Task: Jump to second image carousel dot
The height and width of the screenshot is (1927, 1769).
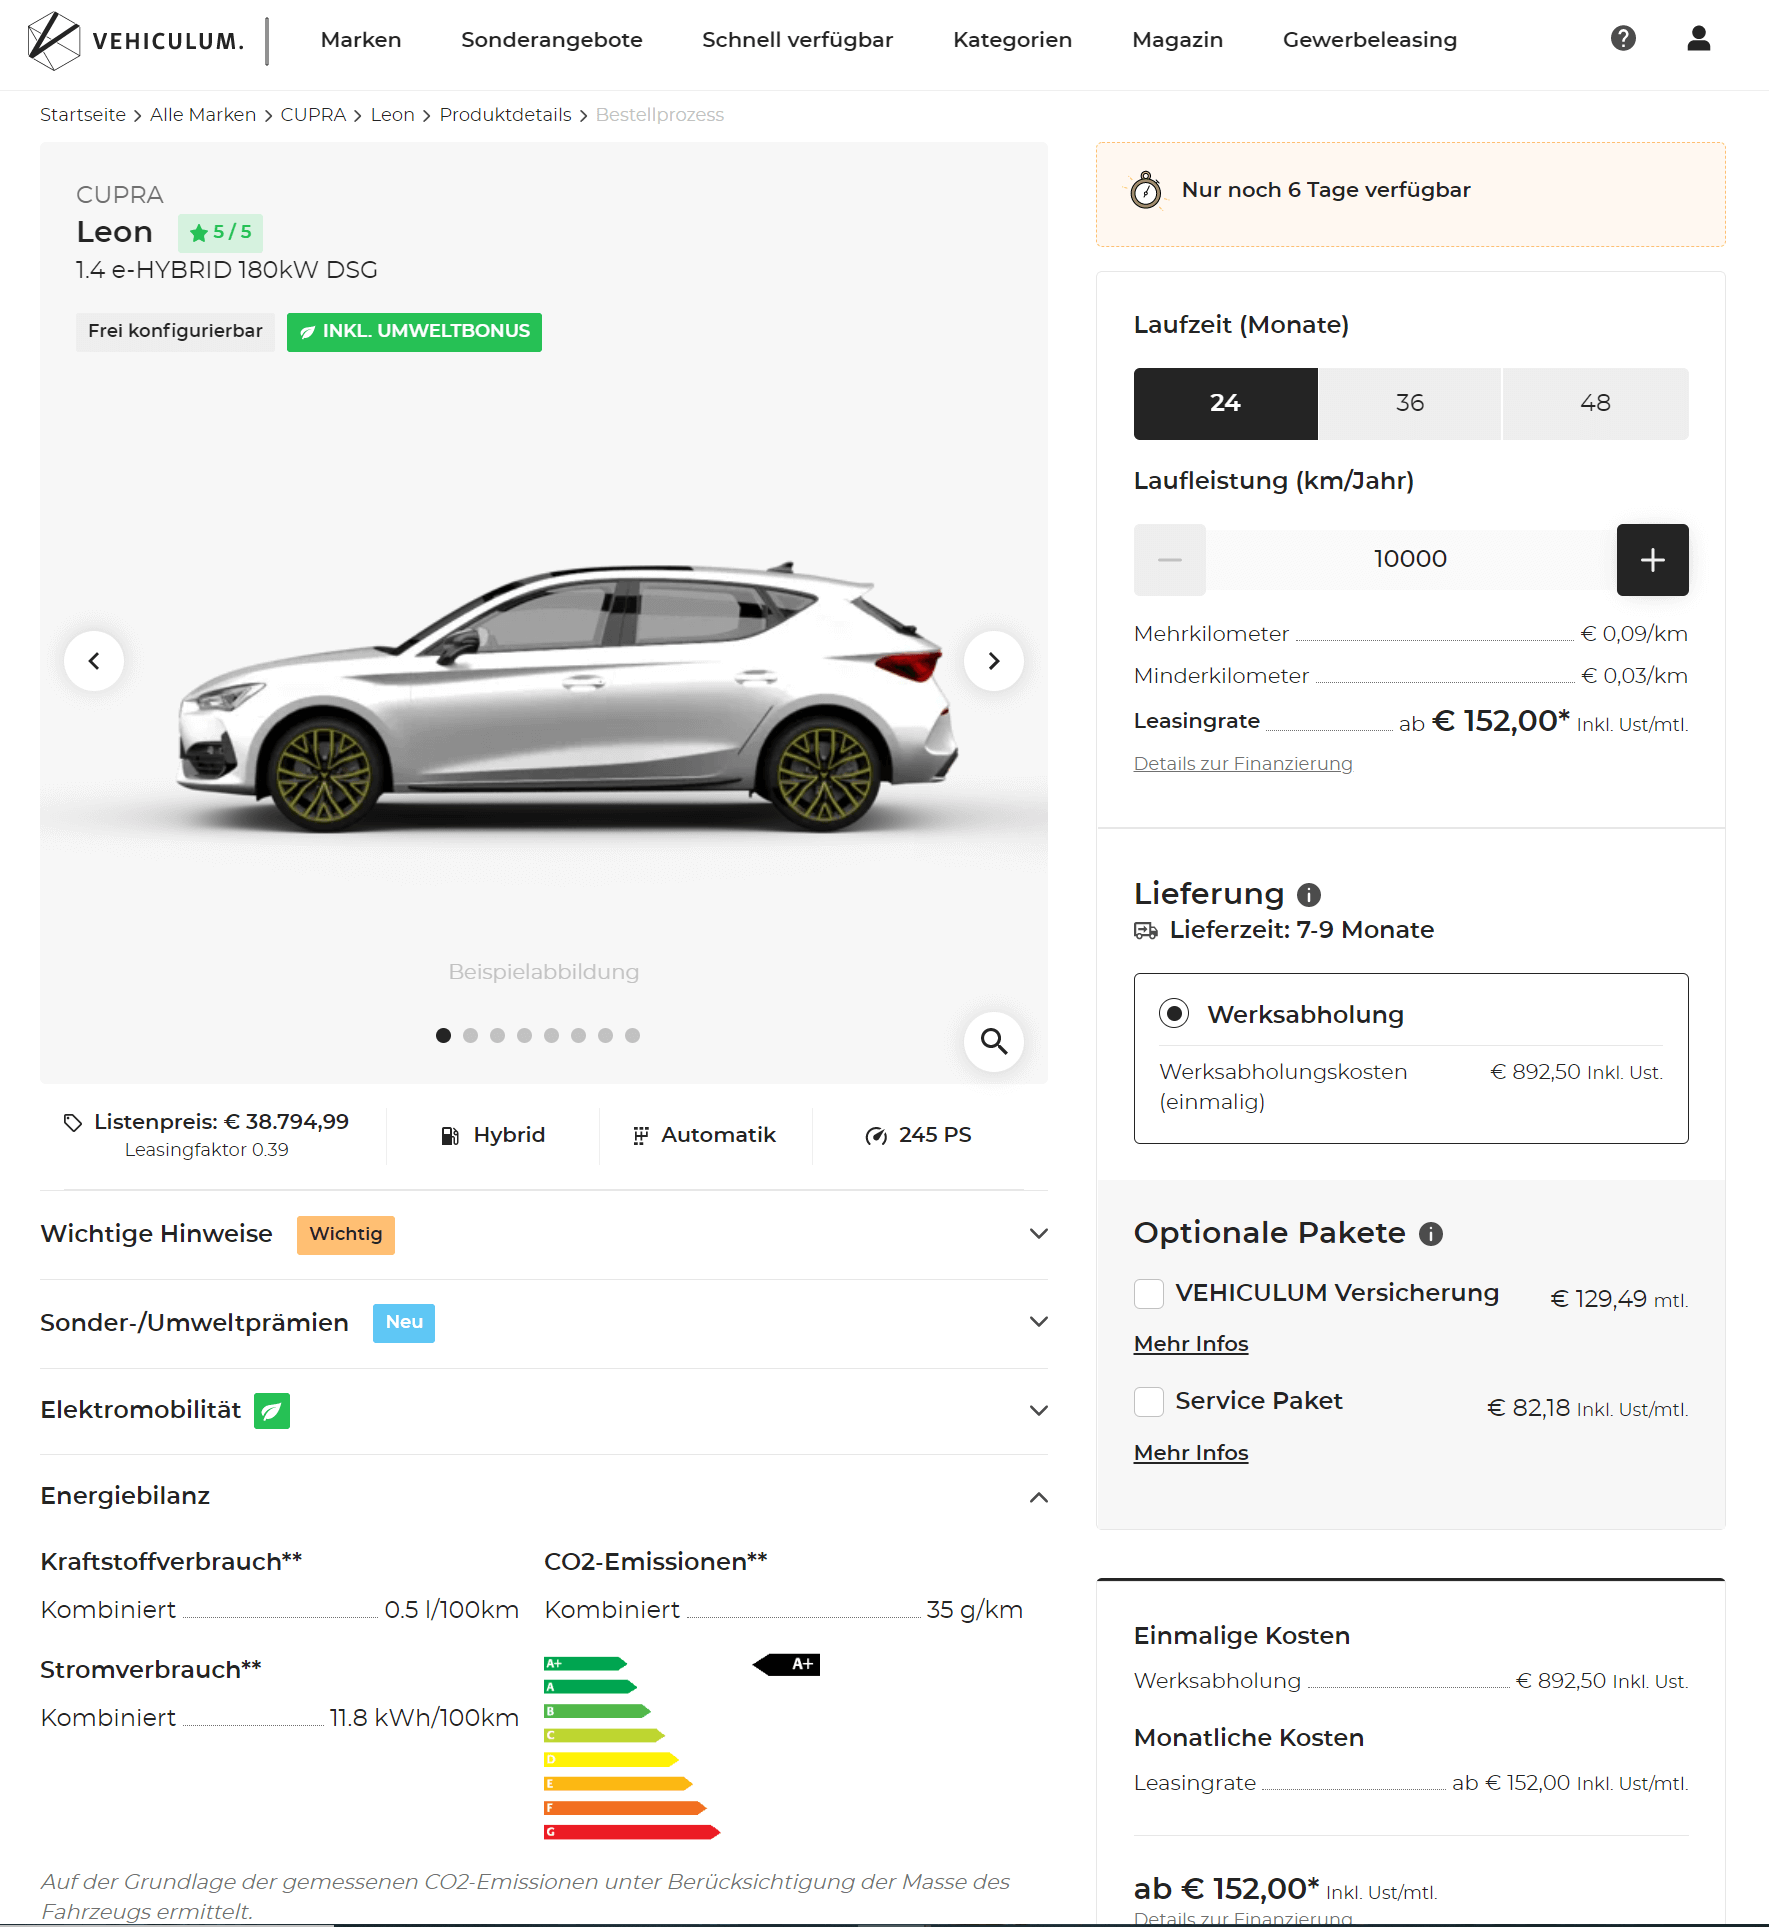Action: point(470,1035)
